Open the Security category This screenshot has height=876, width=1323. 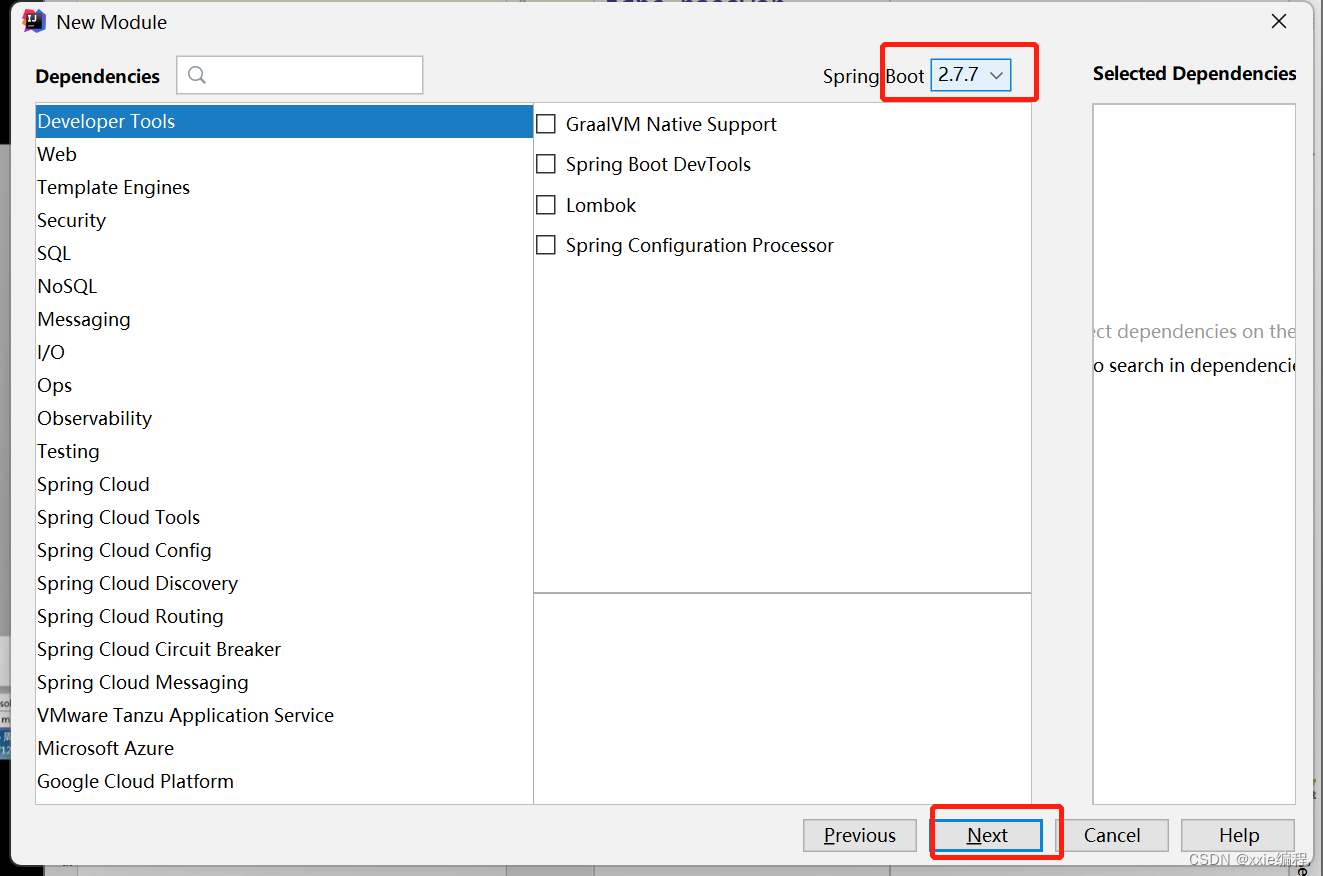[284, 220]
